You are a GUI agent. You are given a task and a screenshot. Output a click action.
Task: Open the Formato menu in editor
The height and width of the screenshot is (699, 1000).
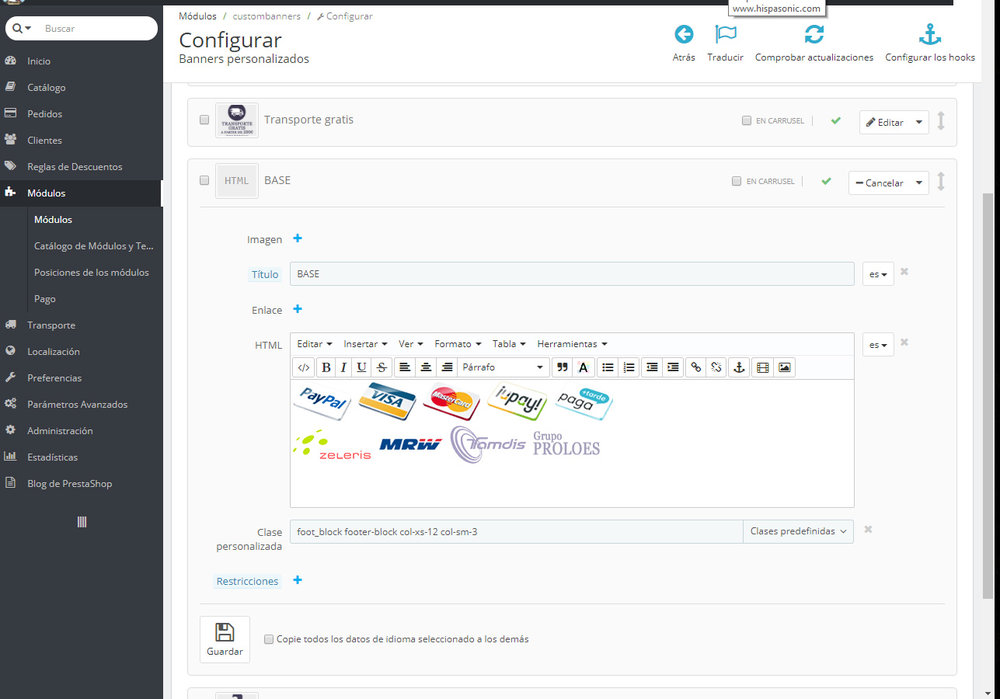tap(458, 344)
